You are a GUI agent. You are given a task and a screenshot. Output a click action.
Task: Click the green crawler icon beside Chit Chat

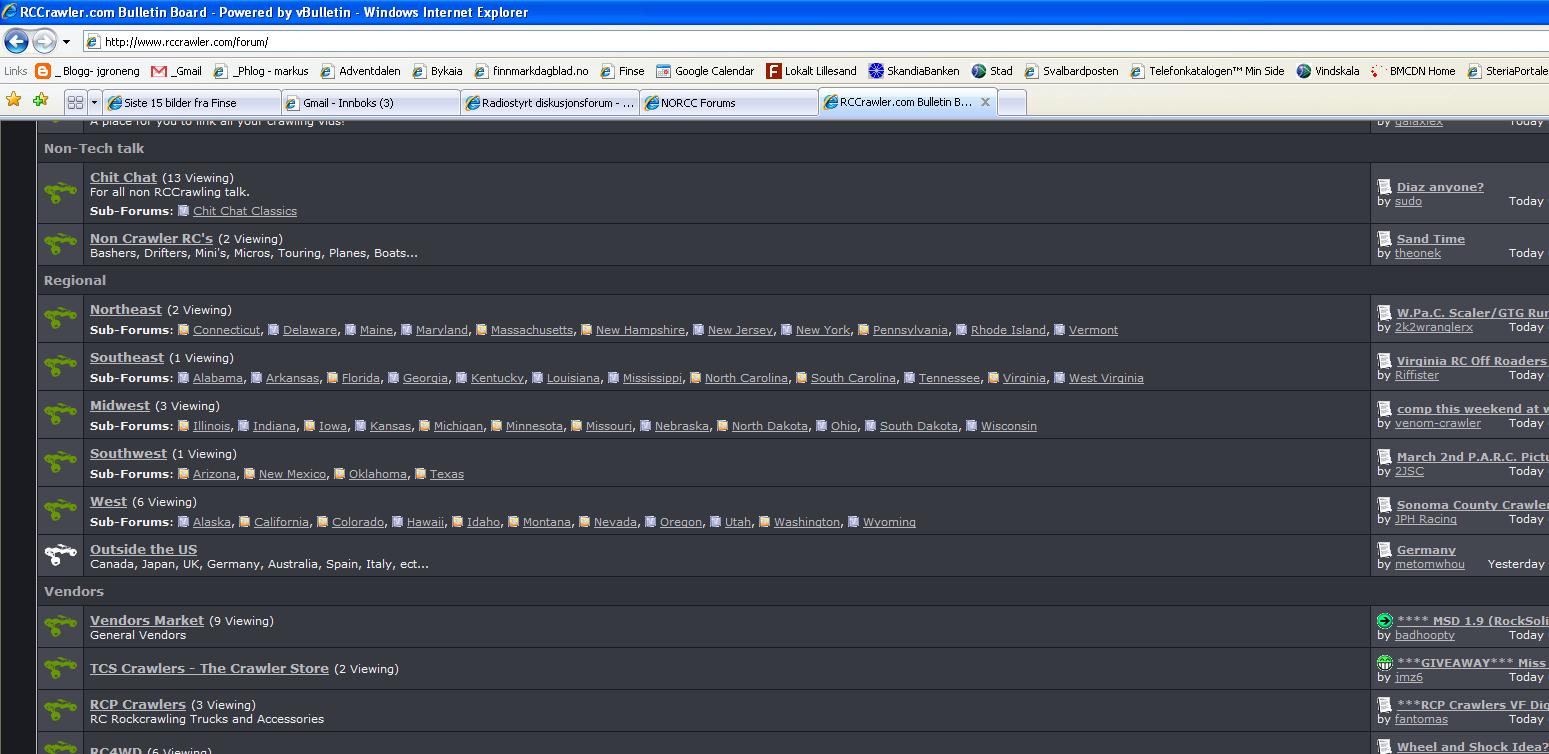[61, 192]
